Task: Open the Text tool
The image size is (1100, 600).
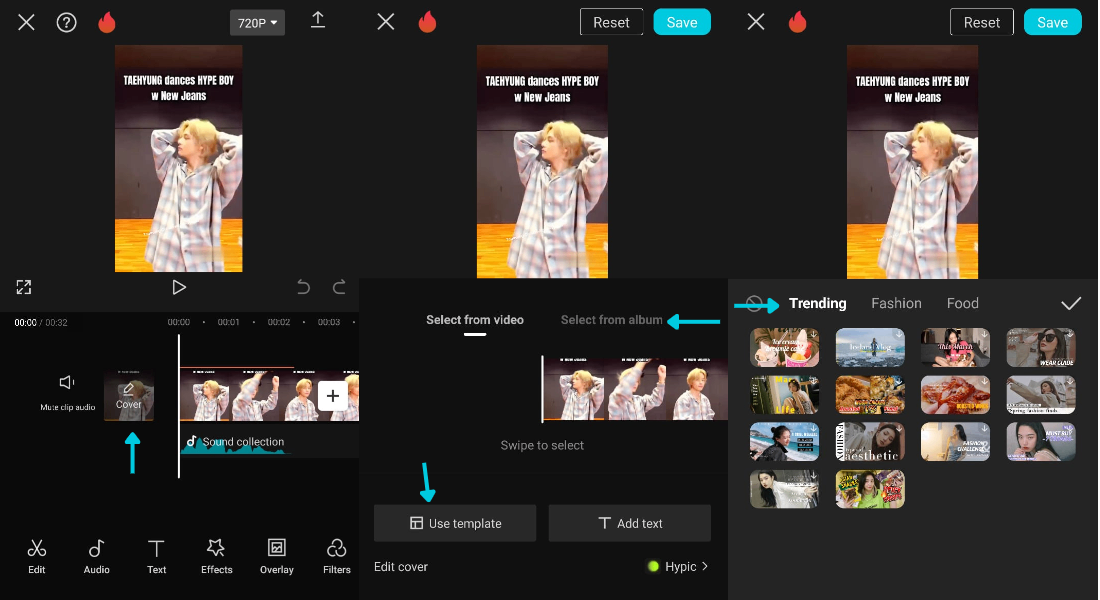Action: 156,556
